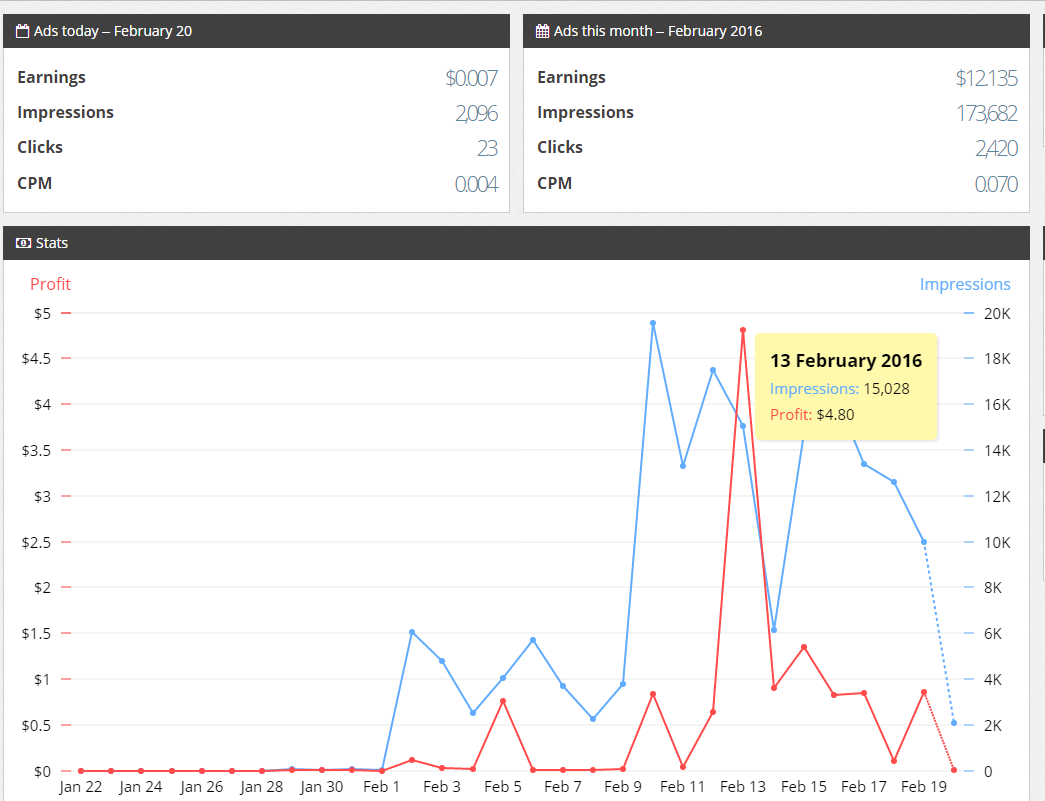The image size is (1045, 801).
Task: Click the 13 February 2016 tooltip title
Action: [846, 361]
